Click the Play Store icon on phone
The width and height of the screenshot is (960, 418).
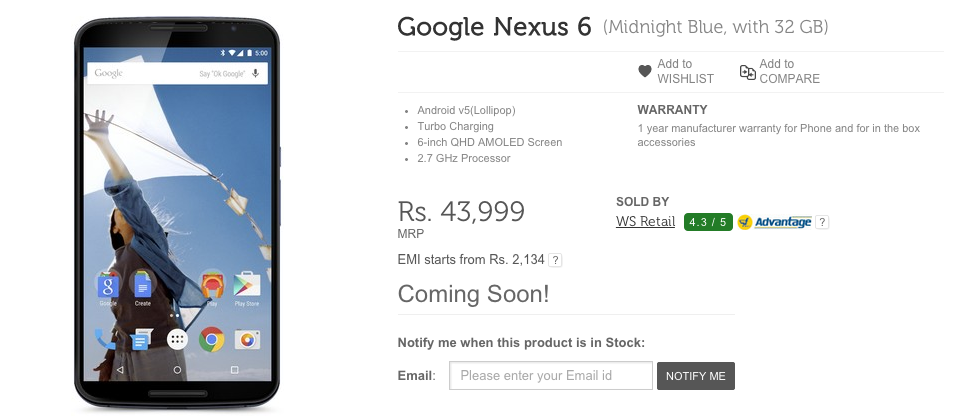coord(246,286)
